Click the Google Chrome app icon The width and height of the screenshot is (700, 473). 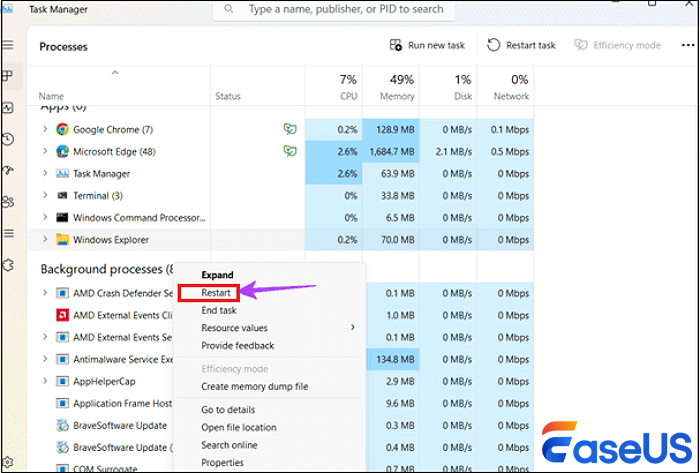(62, 129)
